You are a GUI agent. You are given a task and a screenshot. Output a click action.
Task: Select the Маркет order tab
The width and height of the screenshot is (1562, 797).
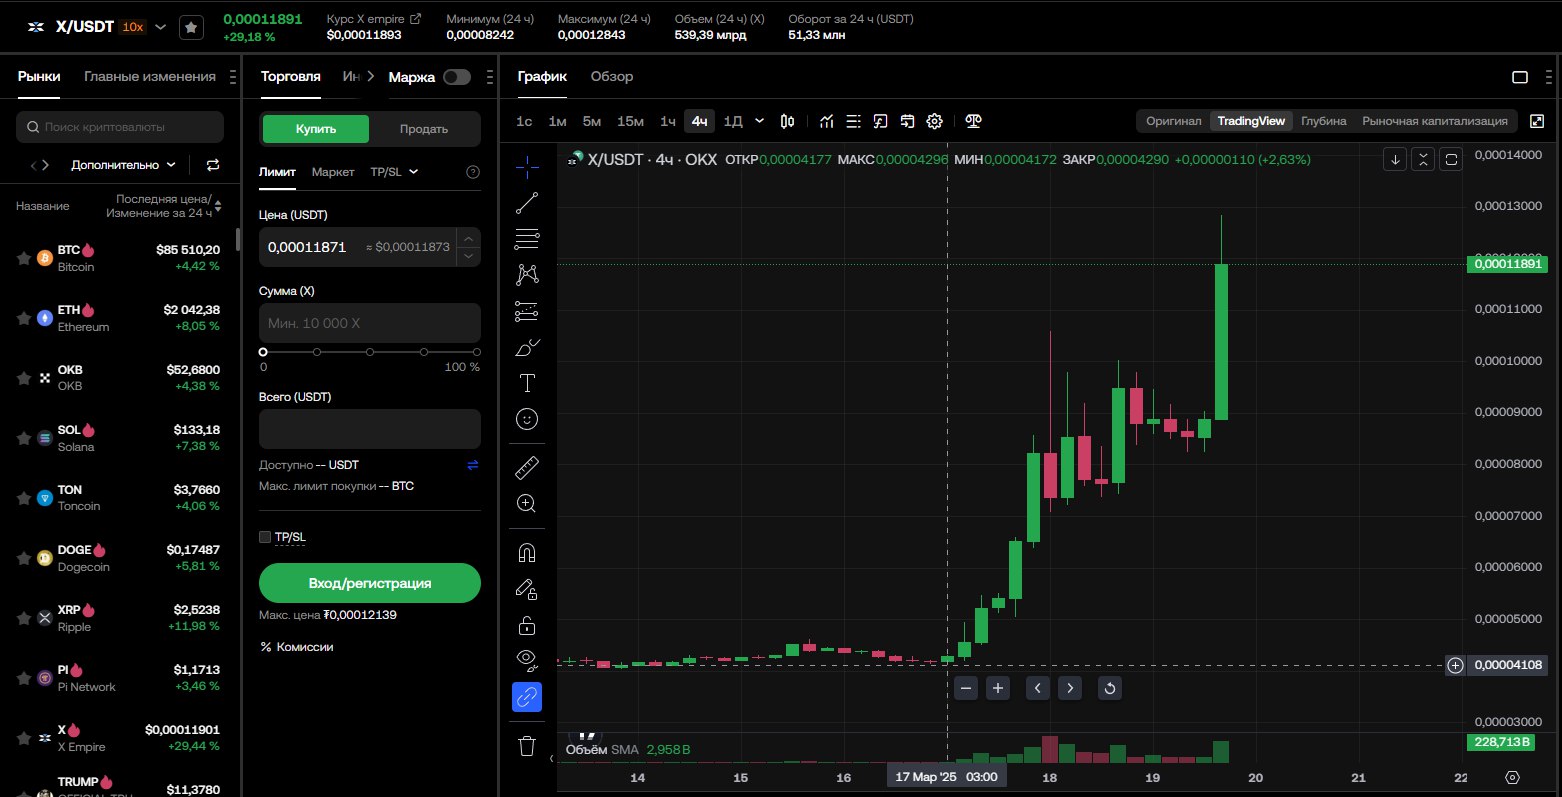[x=333, y=172]
